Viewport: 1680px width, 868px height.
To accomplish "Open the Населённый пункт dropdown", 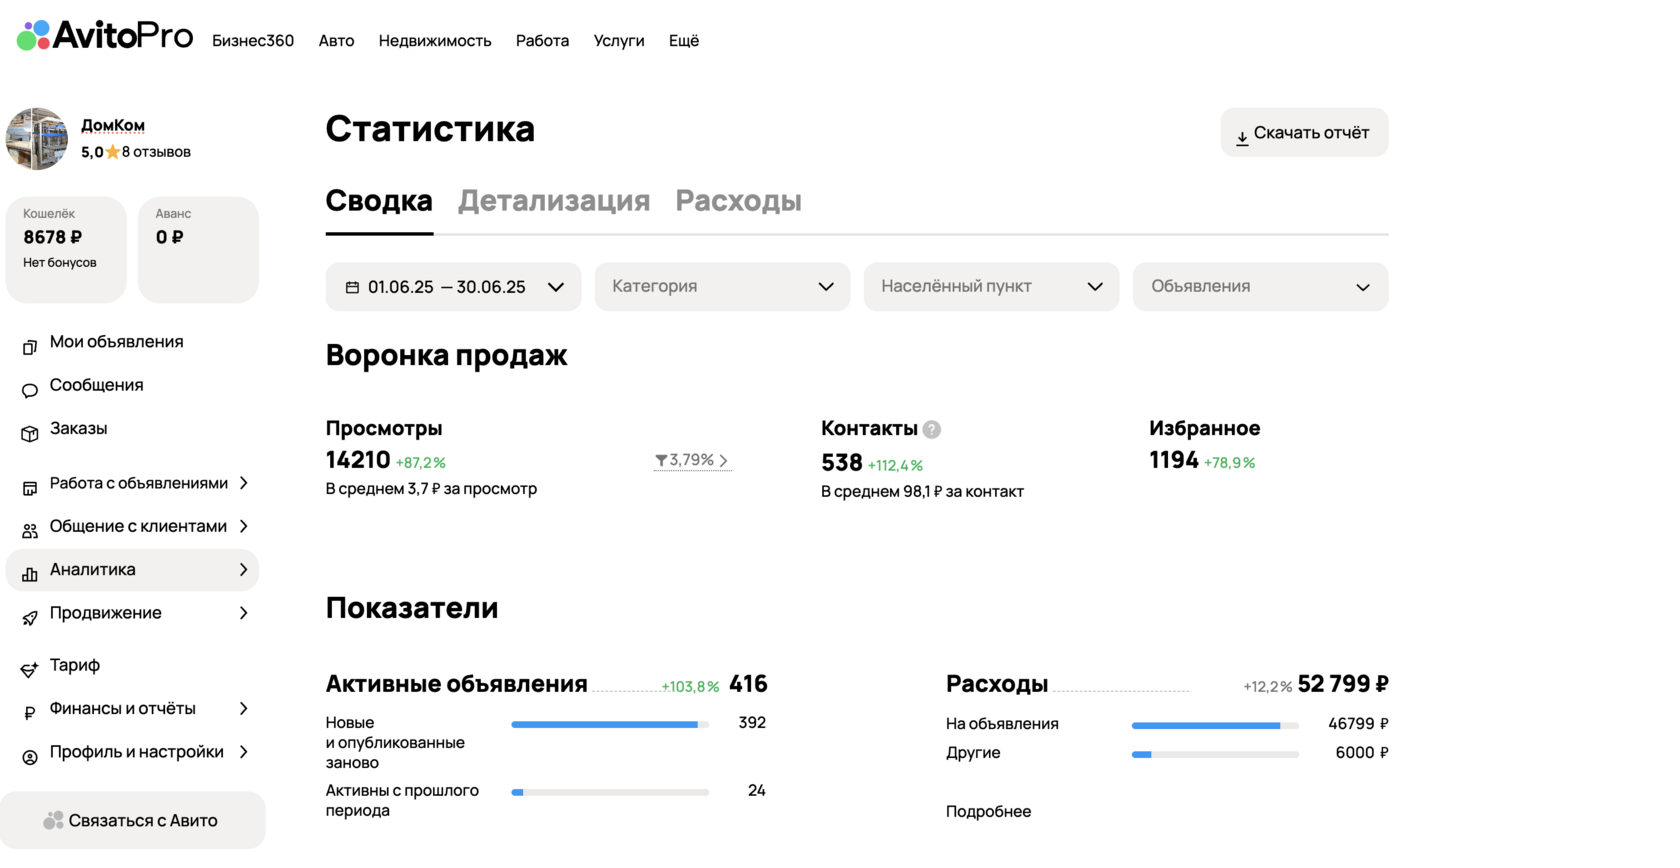I will pos(991,287).
